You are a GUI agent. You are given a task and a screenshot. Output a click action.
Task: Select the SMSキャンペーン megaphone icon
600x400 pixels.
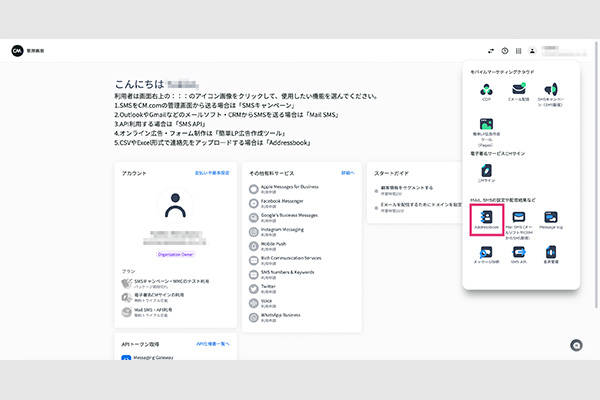click(551, 91)
